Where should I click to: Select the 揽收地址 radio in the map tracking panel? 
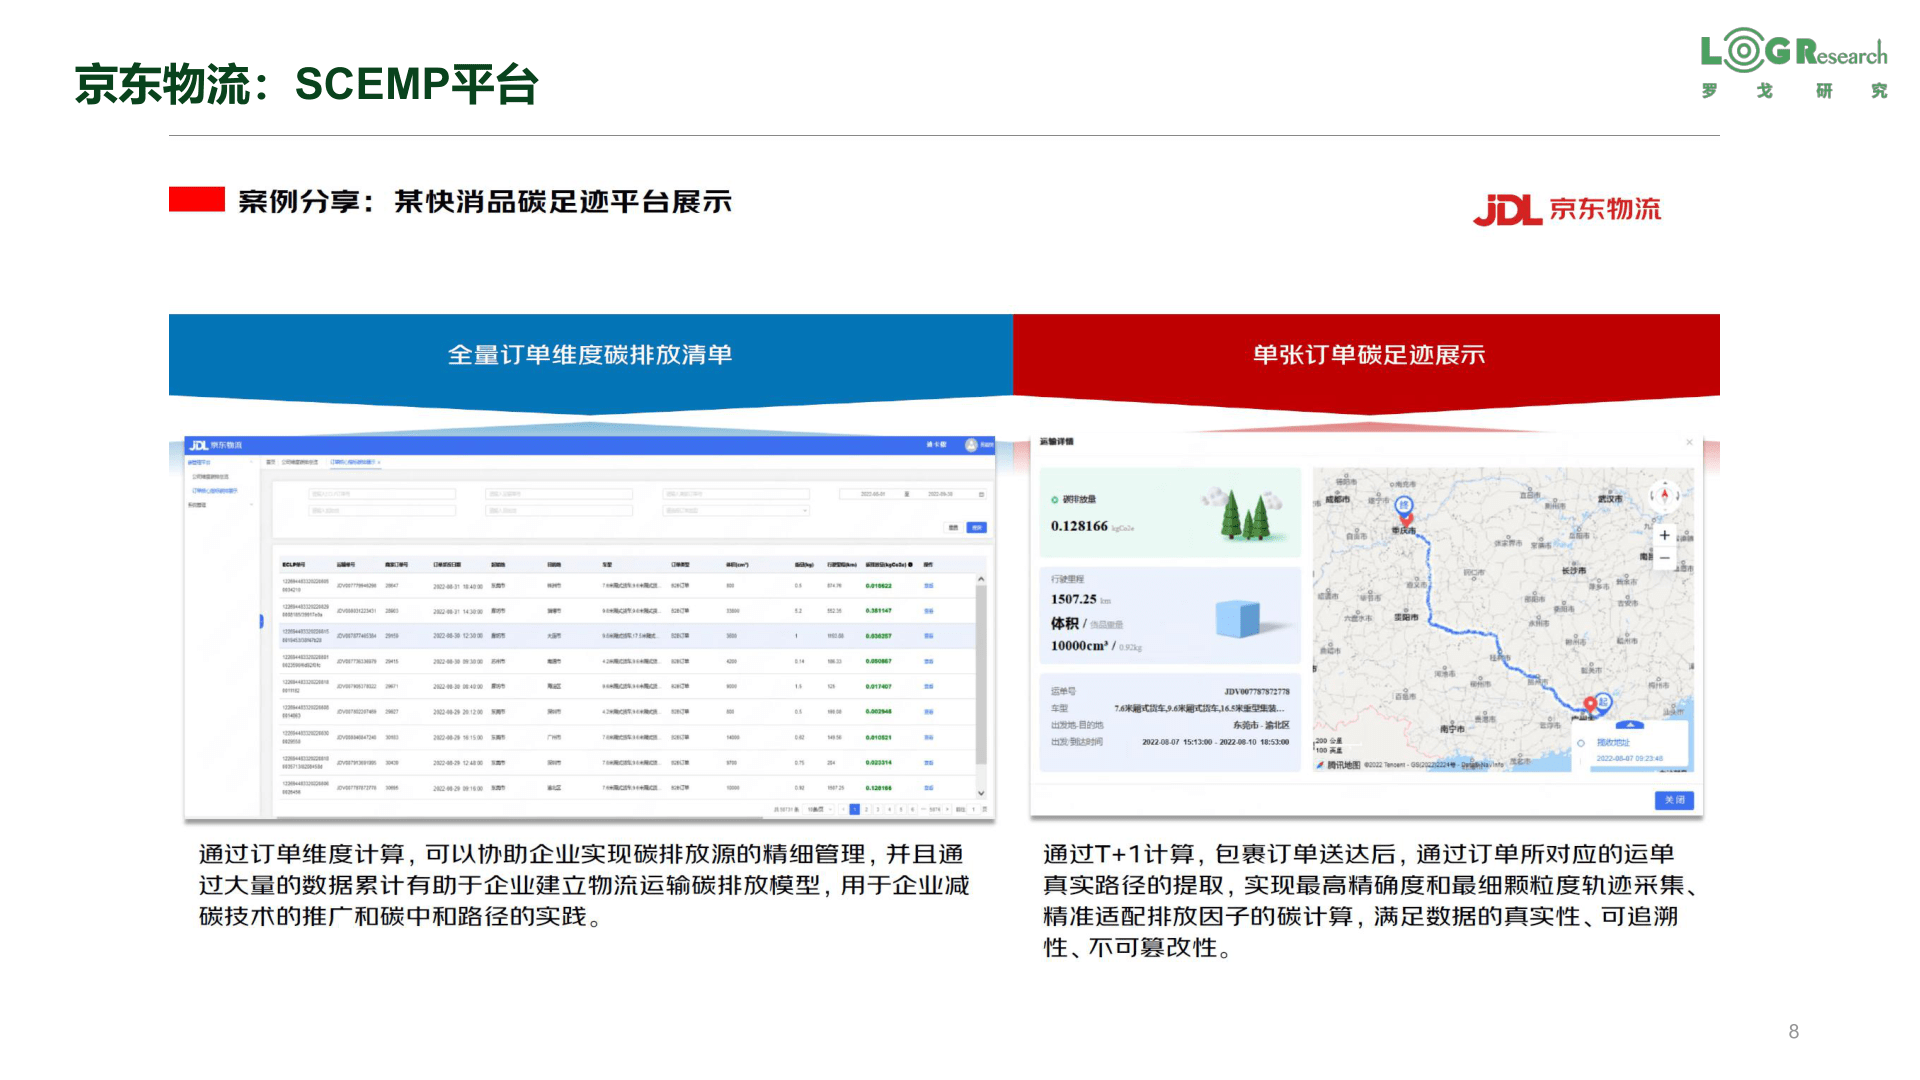tap(1581, 743)
